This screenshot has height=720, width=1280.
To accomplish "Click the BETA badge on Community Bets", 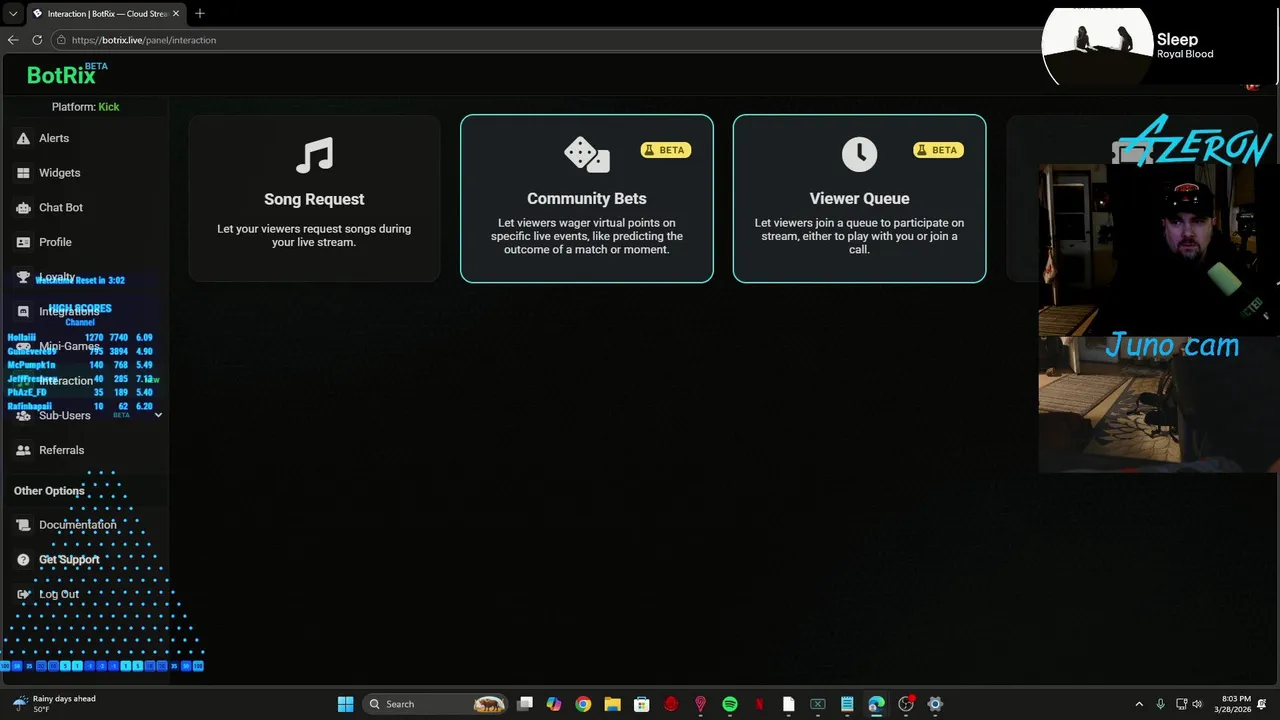I will click(x=666, y=150).
